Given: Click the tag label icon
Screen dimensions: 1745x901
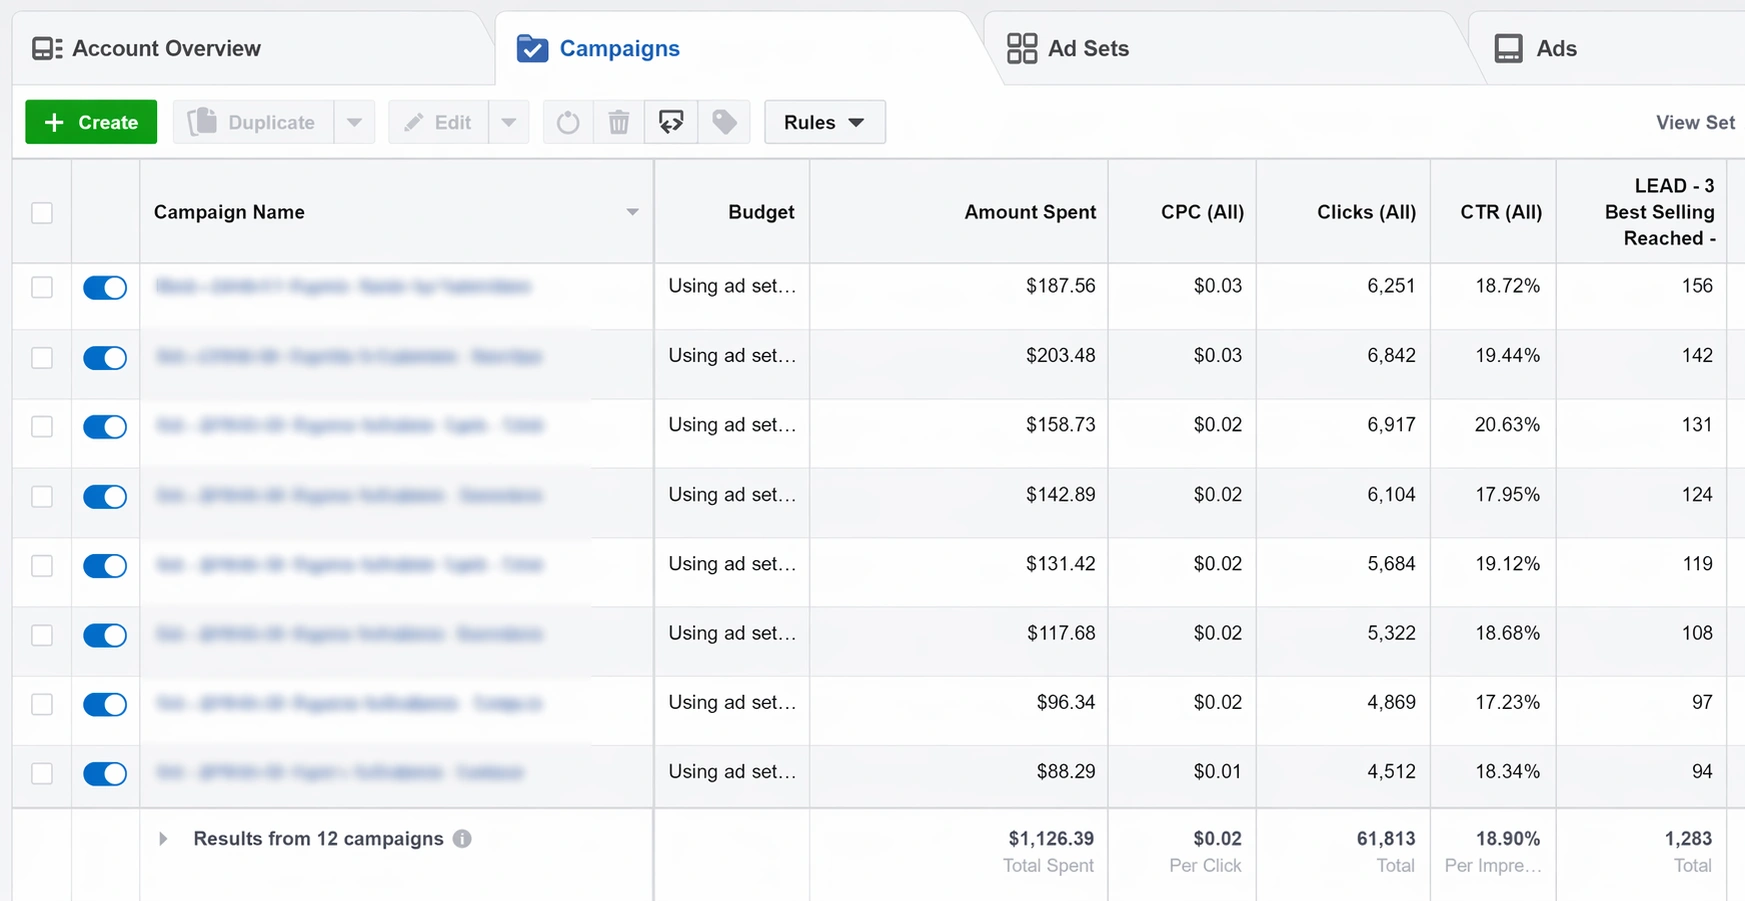Looking at the screenshot, I should [724, 122].
